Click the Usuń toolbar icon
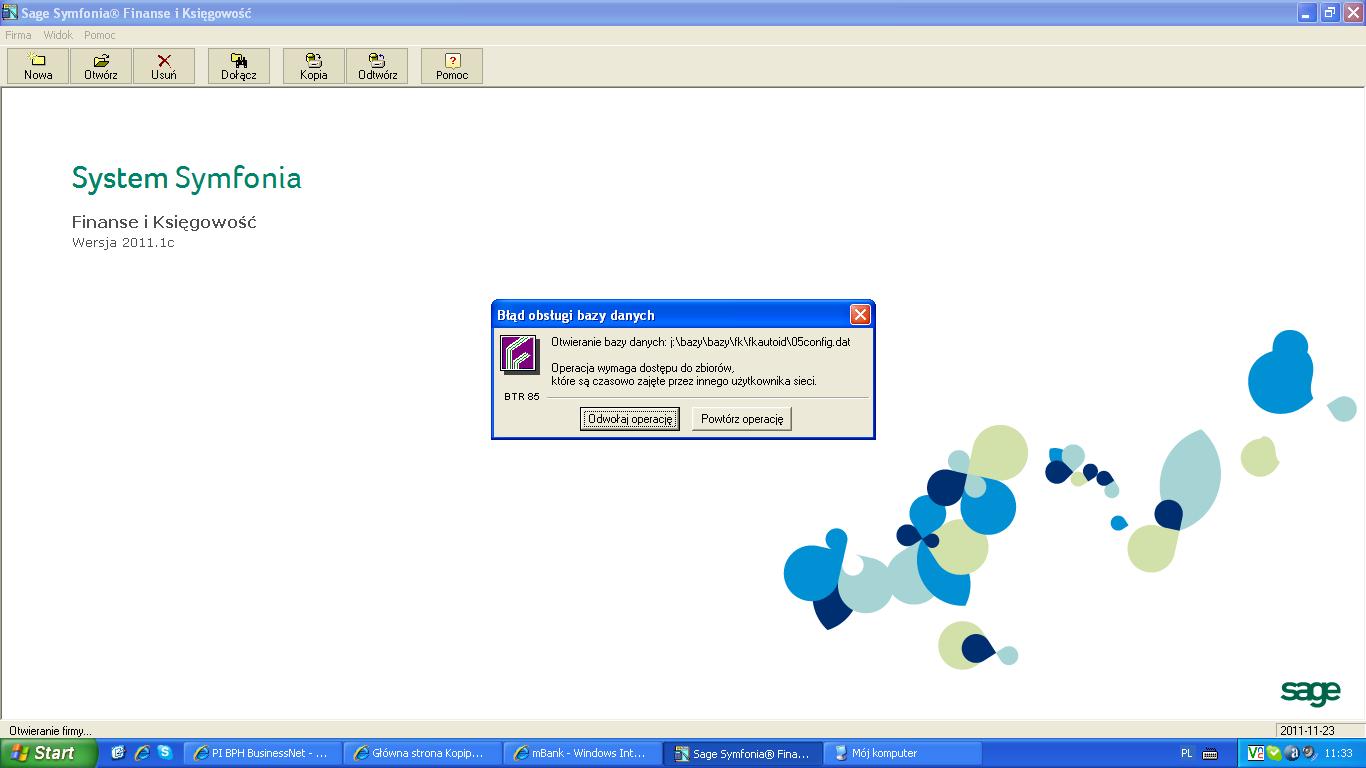1366x768 pixels. pos(164,66)
